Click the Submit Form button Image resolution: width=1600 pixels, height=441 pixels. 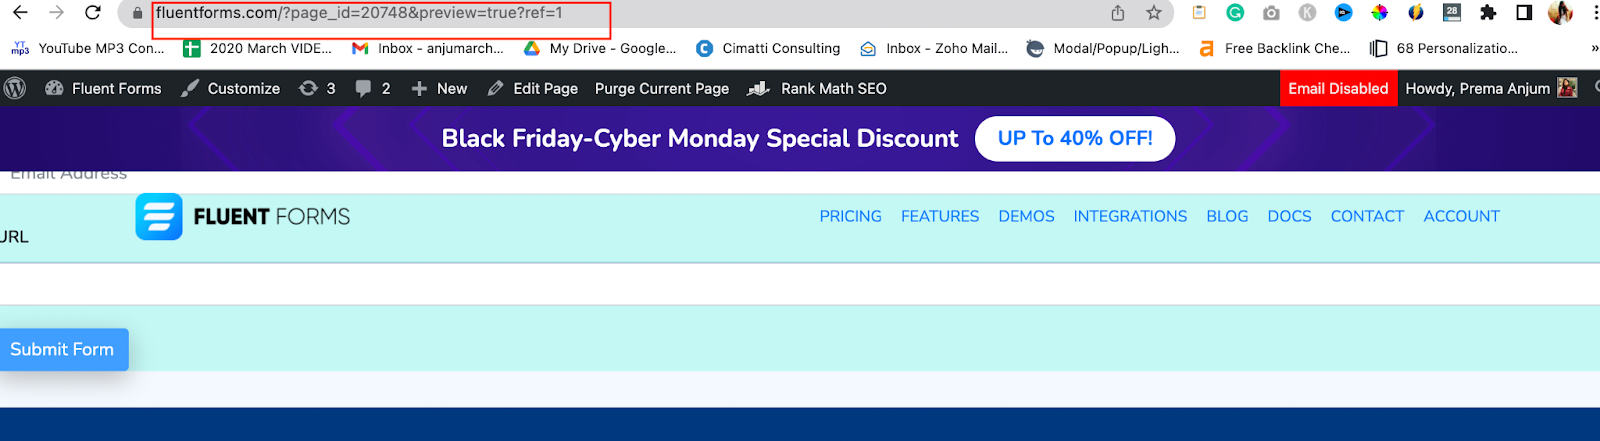click(x=63, y=349)
